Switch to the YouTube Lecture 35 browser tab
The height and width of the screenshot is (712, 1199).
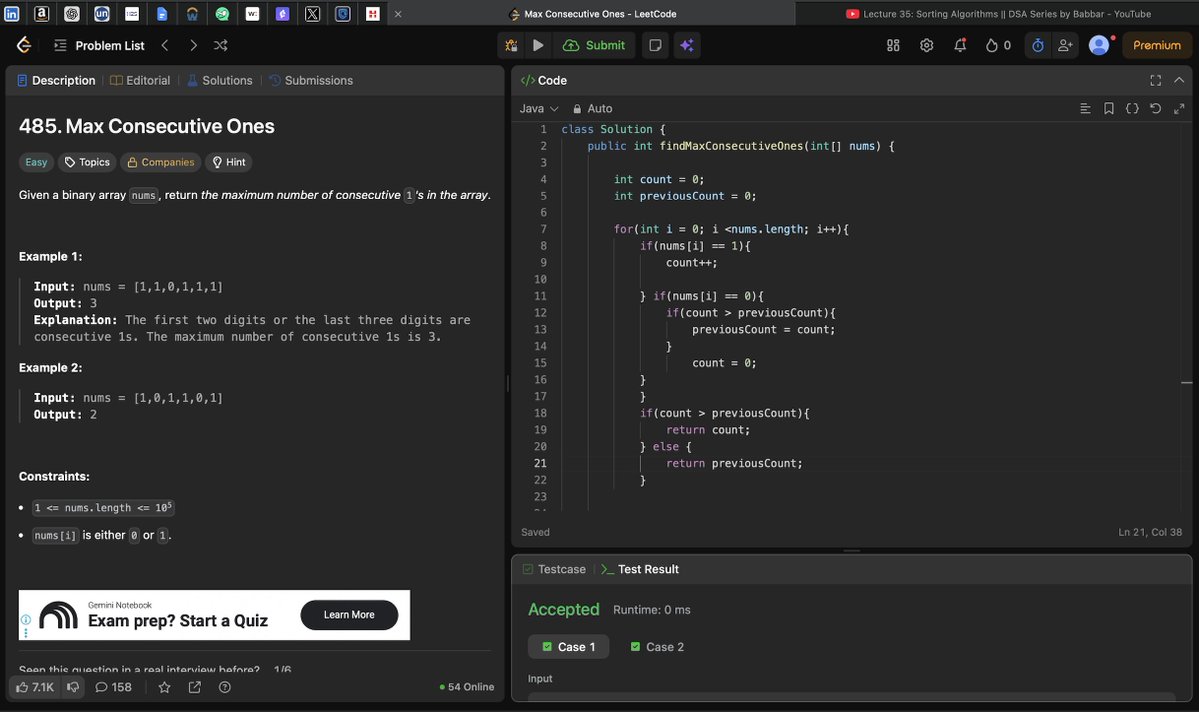[997, 14]
